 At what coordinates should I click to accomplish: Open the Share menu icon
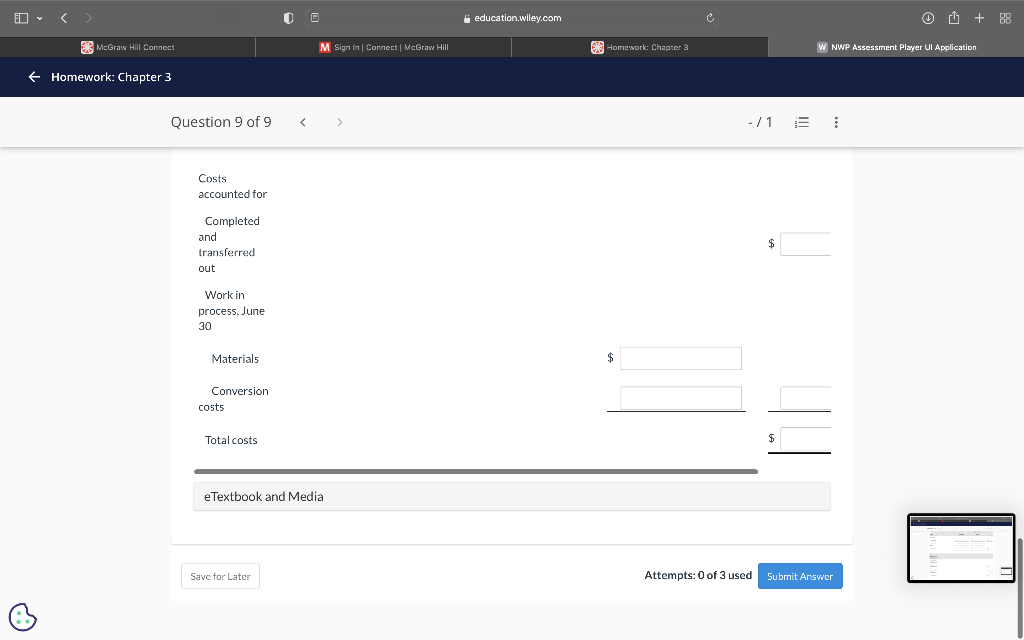pyautogui.click(x=953, y=18)
